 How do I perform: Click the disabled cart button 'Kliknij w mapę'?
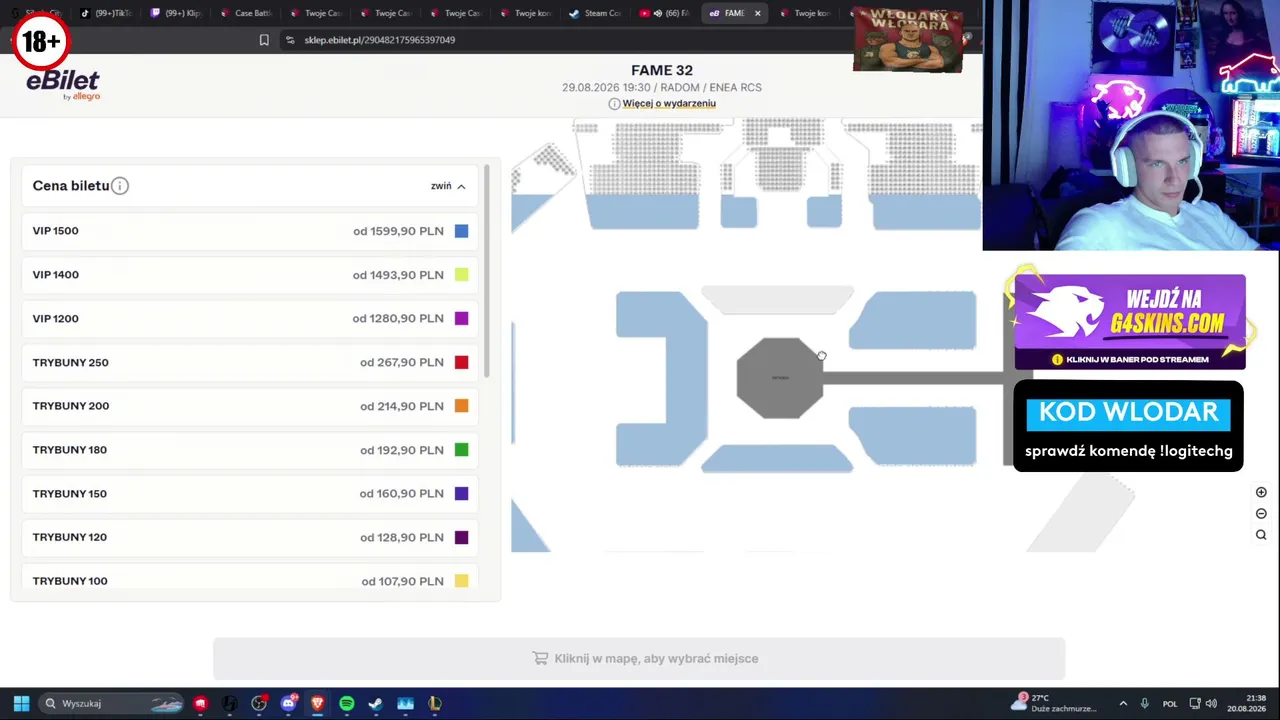pos(639,659)
